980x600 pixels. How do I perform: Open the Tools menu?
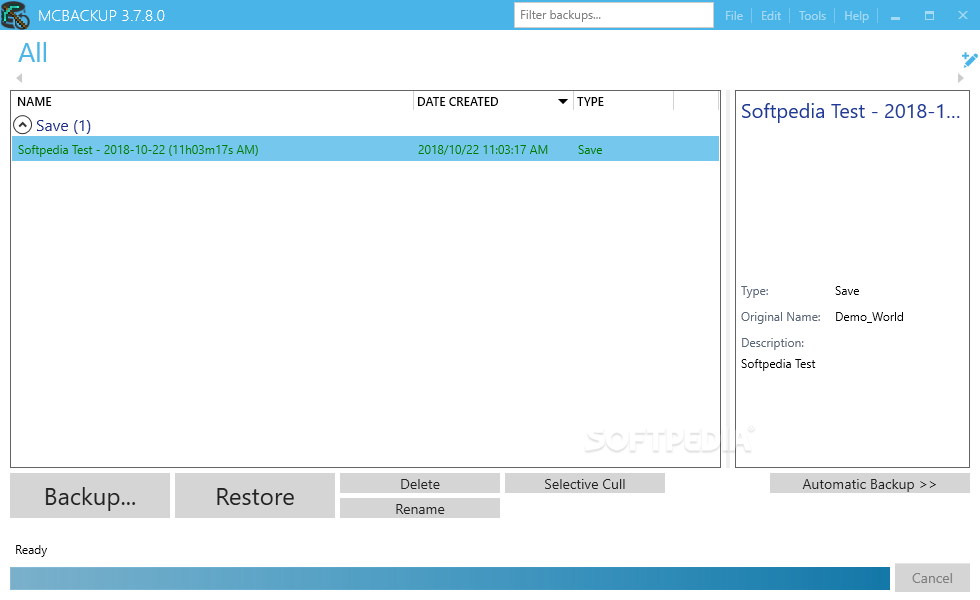click(x=812, y=16)
